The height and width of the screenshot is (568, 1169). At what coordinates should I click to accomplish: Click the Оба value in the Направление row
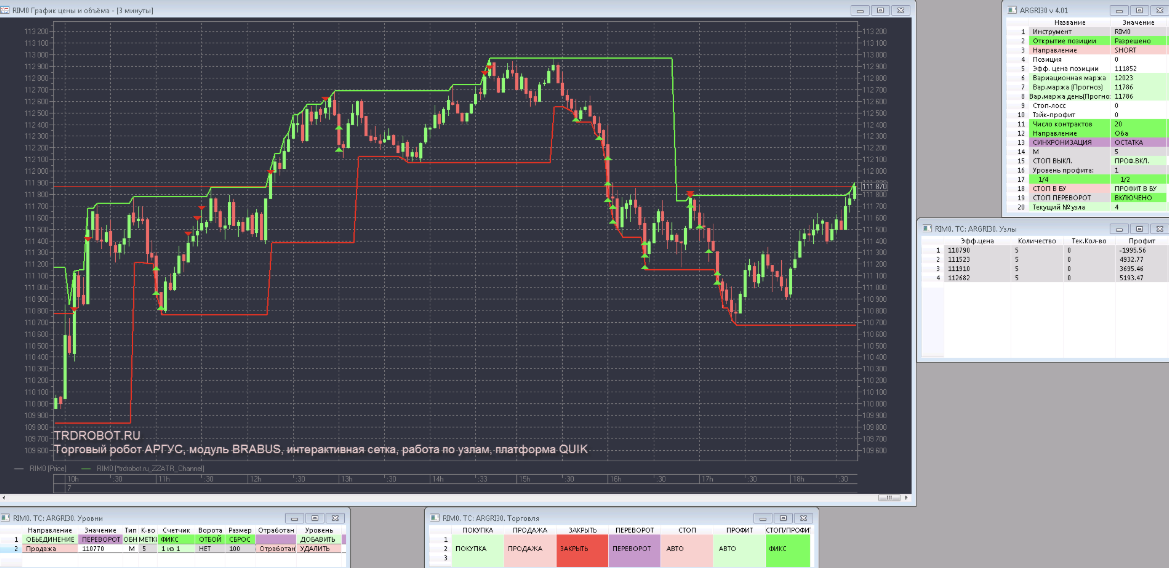1138,133
